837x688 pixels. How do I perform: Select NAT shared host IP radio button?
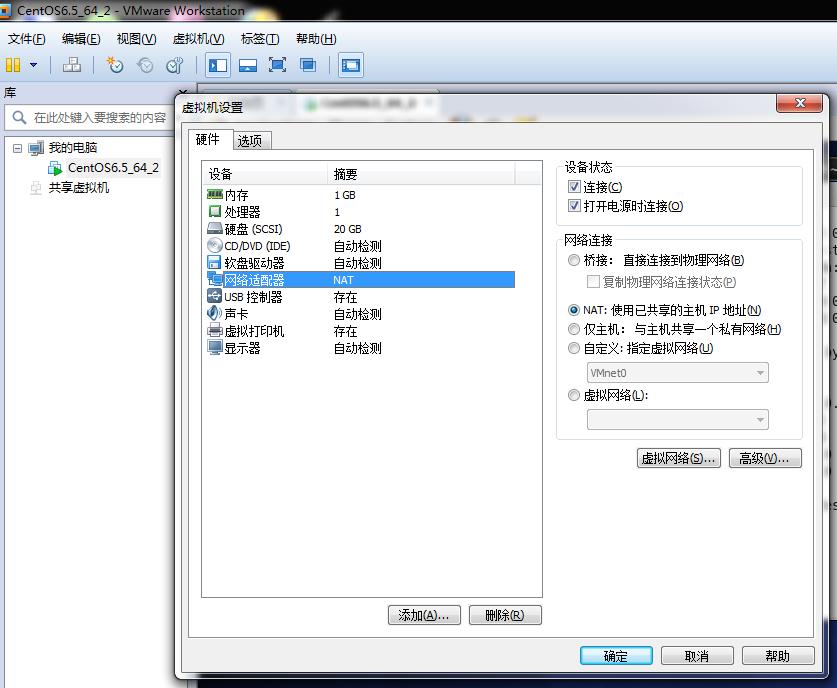574,310
